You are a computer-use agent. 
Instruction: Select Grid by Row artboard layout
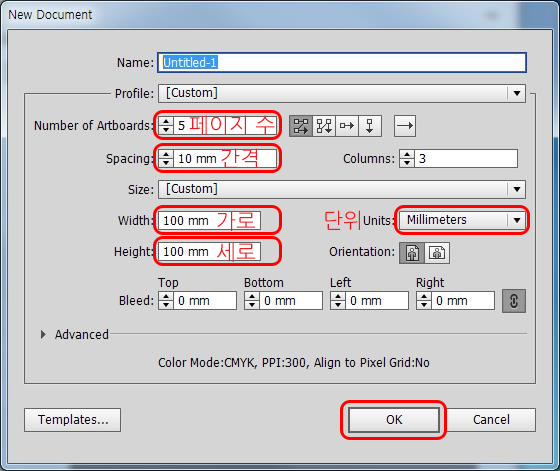pyautogui.click(x=301, y=126)
